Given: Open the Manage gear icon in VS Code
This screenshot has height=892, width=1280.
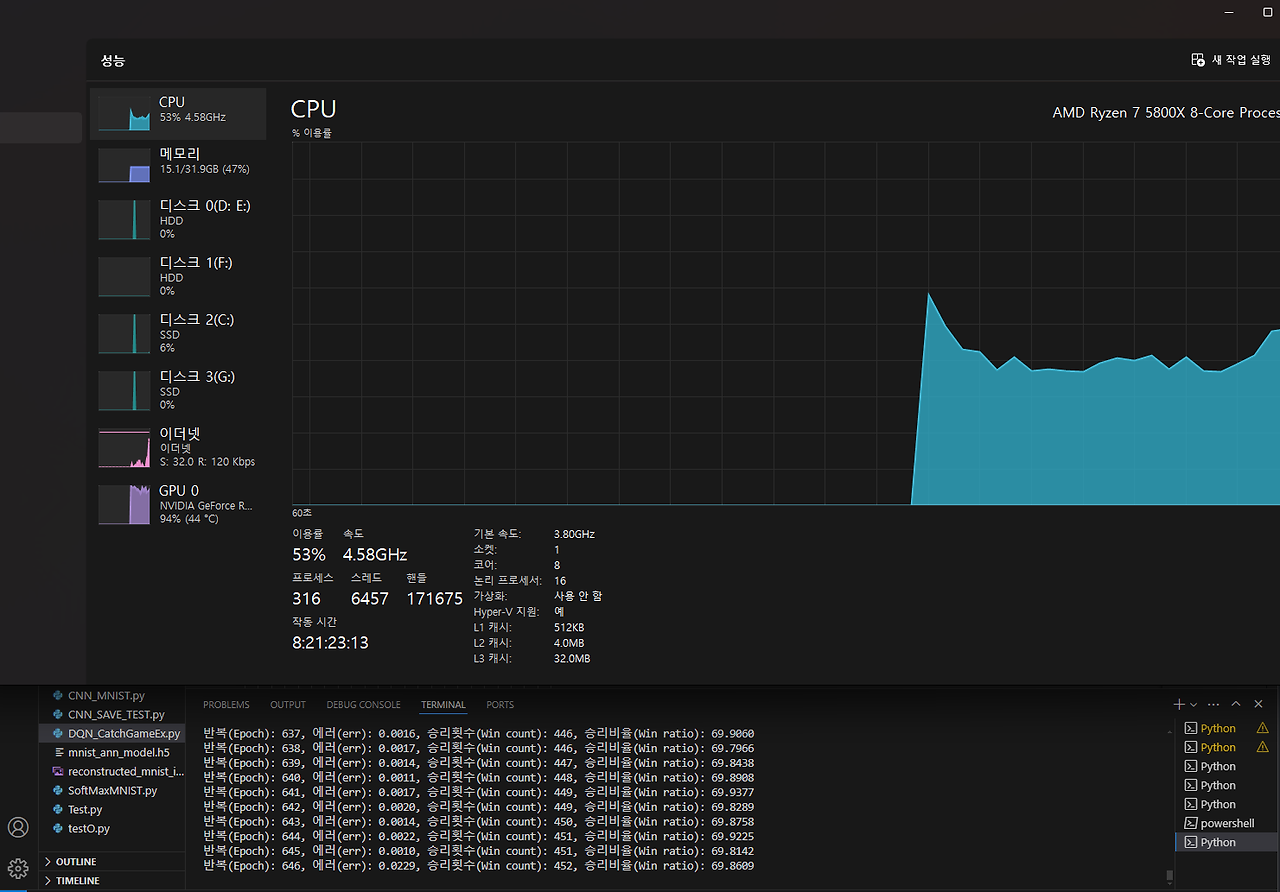Looking at the screenshot, I should (x=18, y=868).
